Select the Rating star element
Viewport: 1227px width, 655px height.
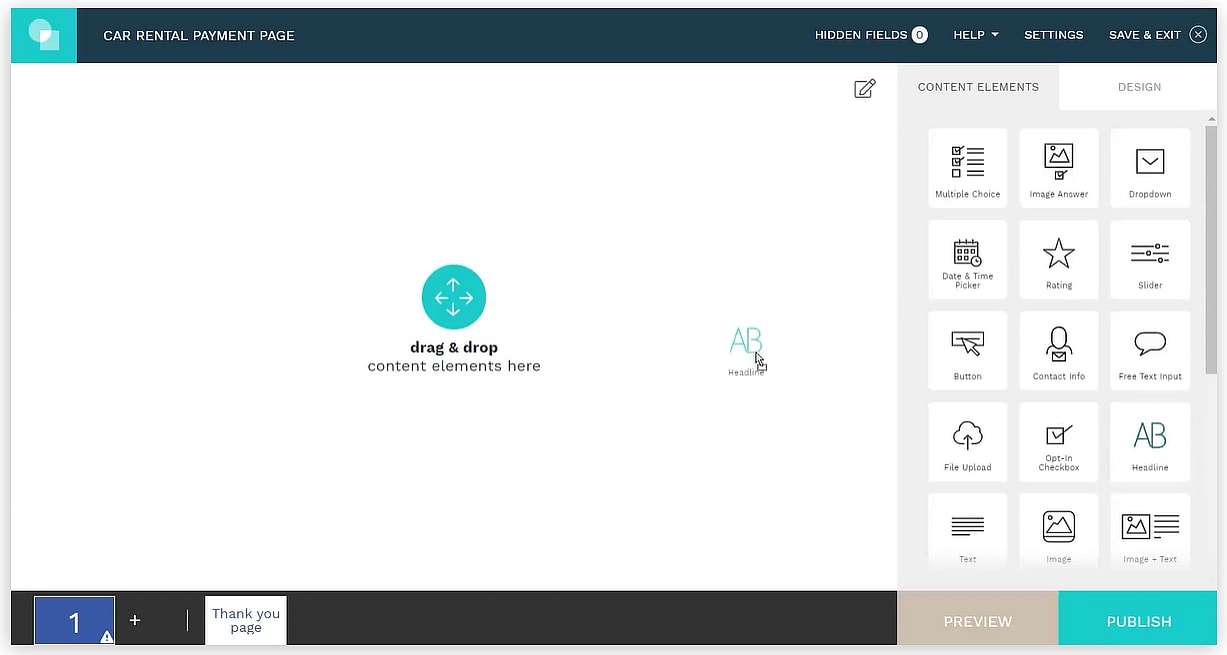point(1058,259)
